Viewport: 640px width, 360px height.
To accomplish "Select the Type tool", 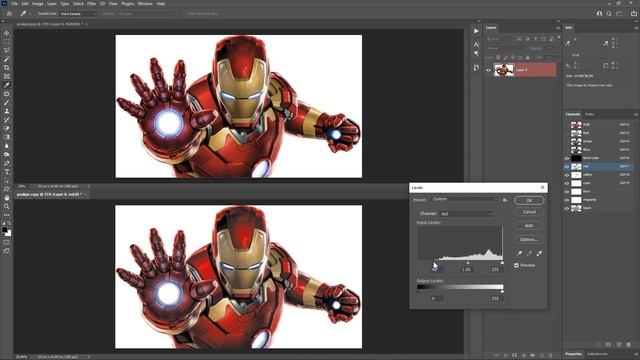I will click(x=7, y=172).
